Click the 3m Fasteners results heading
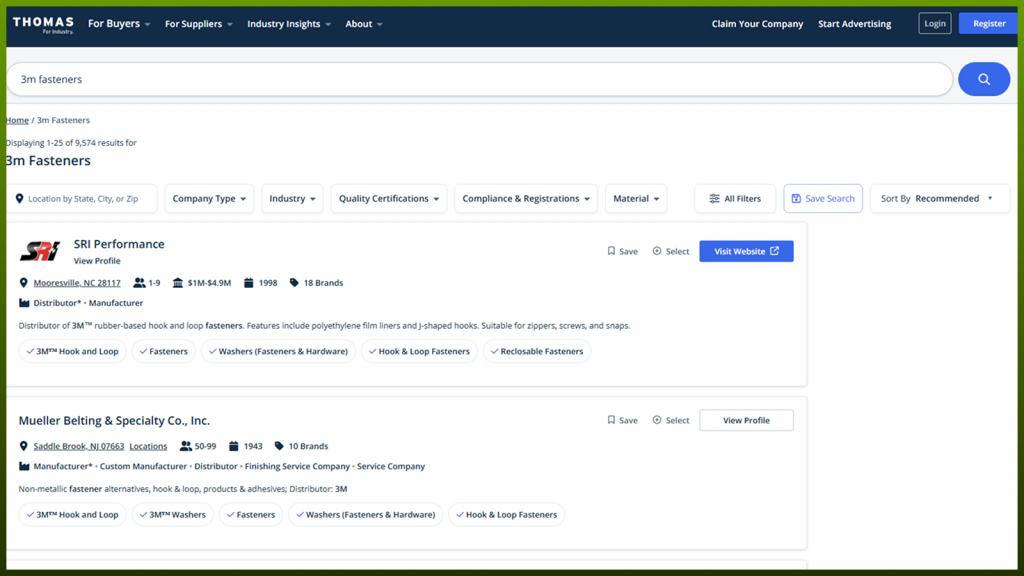The height and width of the screenshot is (576, 1024). pyautogui.click(x=48, y=161)
